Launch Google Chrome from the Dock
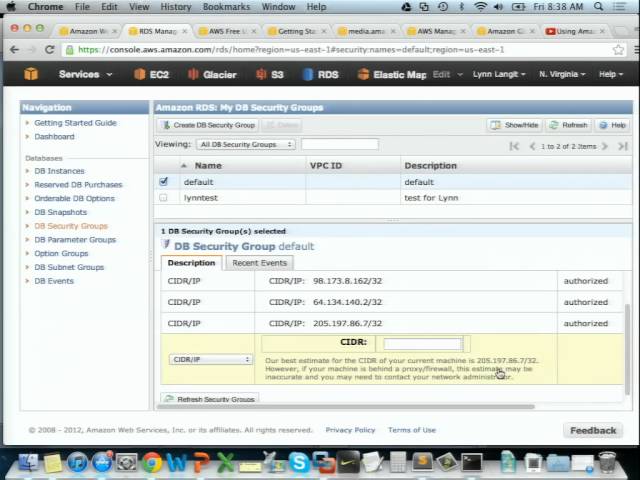 pos(151,463)
